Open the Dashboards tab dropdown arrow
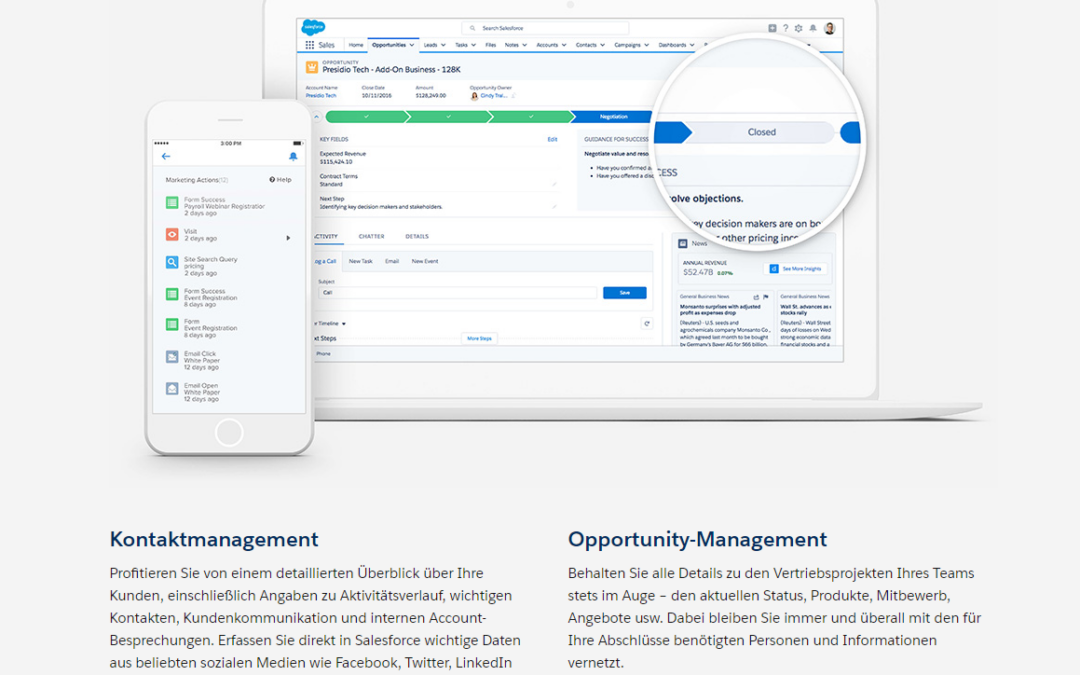This screenshot has width=1080, height=675. click(x=692, y=45)
